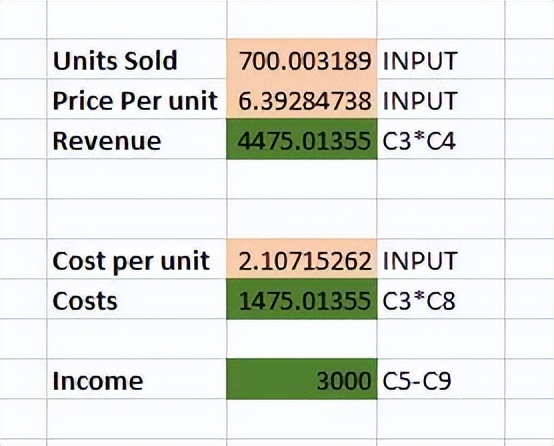
Task: Click the green Costs cell 1475.01355
Action: coord(302,299)
